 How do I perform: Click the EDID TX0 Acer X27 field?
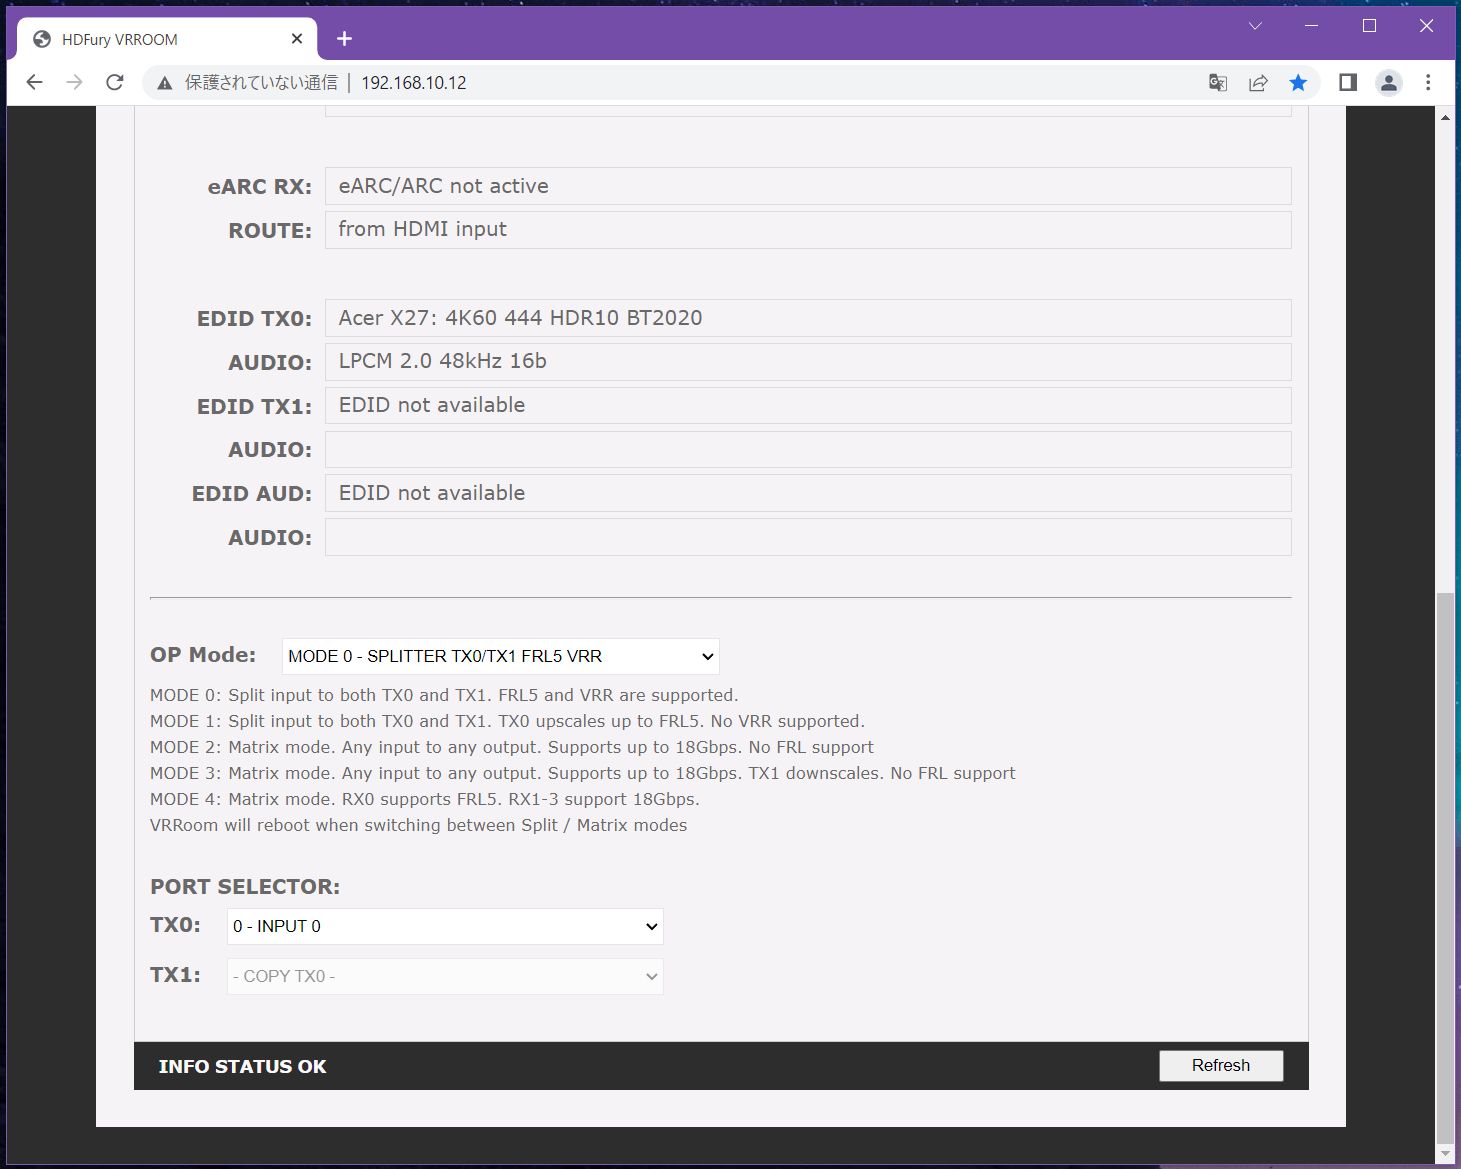(808, 318)
